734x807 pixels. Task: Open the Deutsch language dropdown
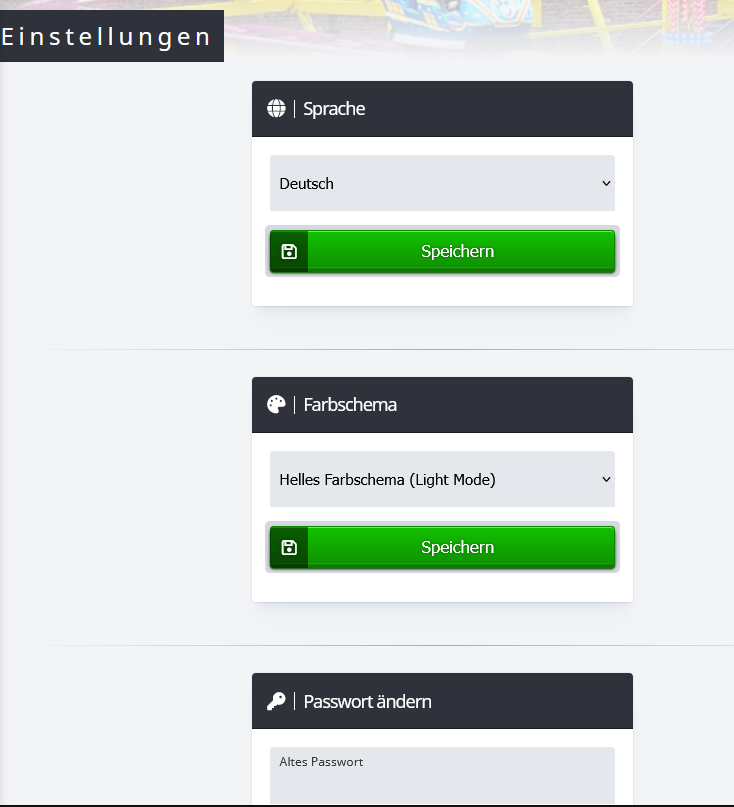tap(442, 183)
